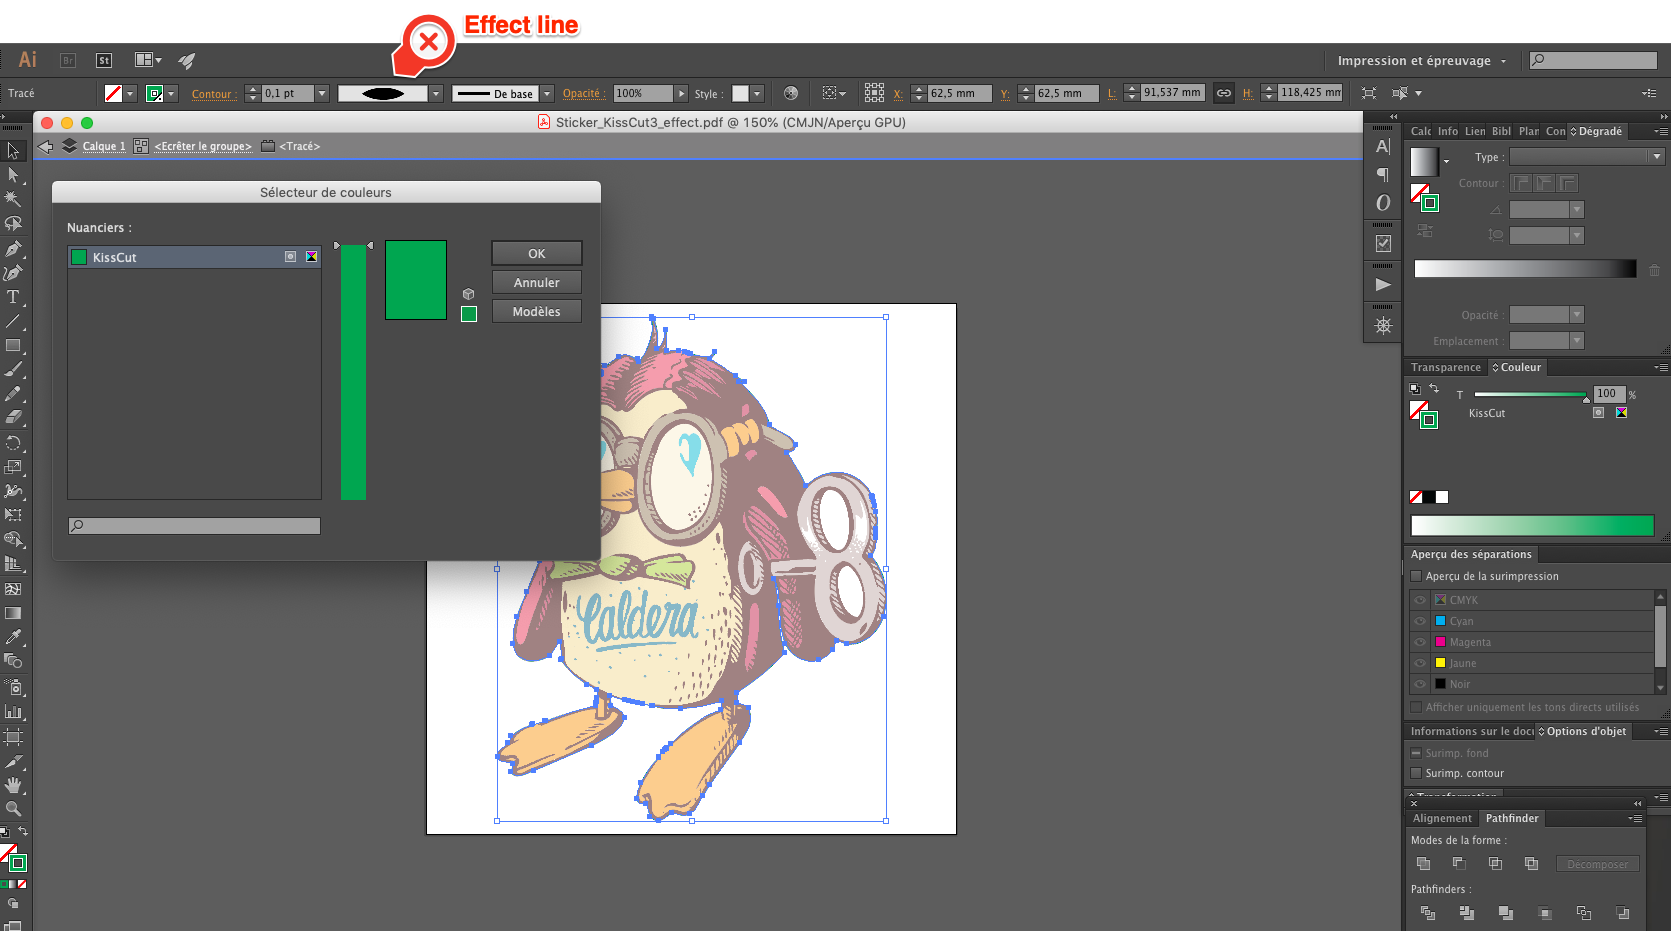
Task: Switch to the Alignement tab
Action: point(1441,818)
